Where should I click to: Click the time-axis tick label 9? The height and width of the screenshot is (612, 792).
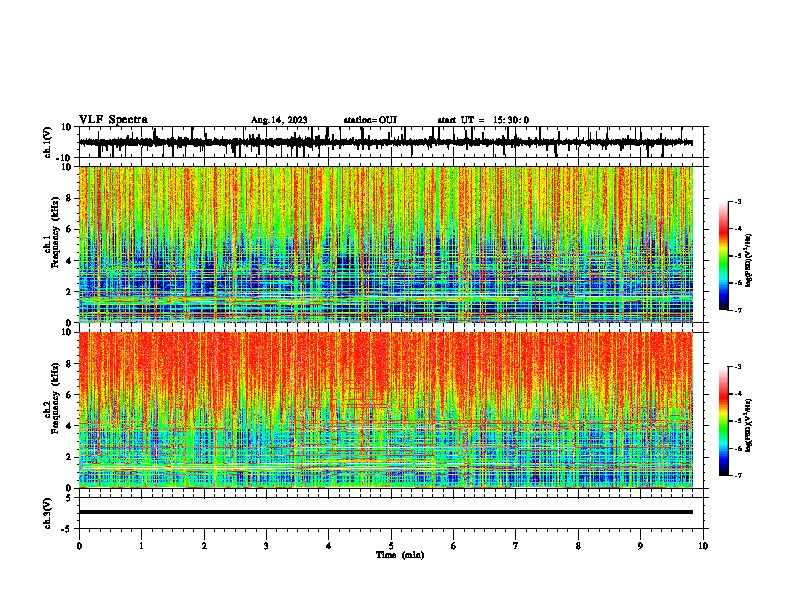coord(640,546)
